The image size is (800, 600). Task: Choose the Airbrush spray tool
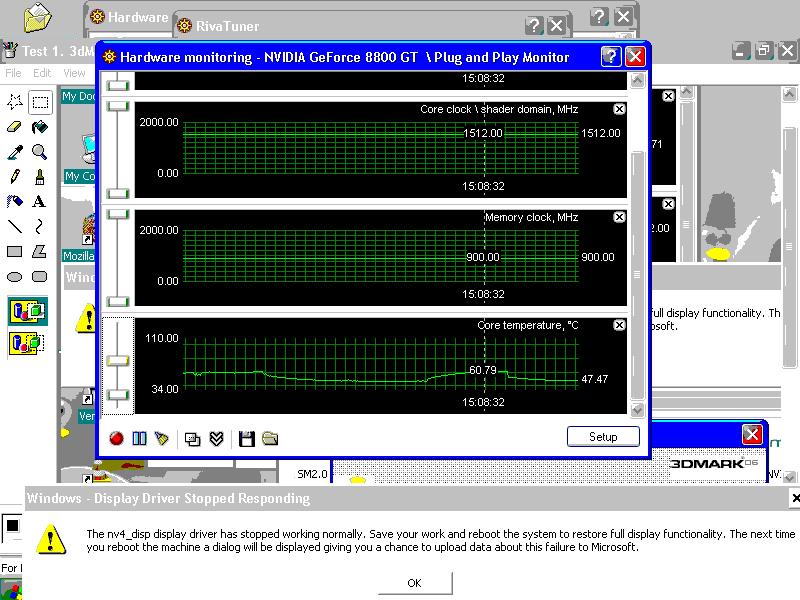click(15, 202)
